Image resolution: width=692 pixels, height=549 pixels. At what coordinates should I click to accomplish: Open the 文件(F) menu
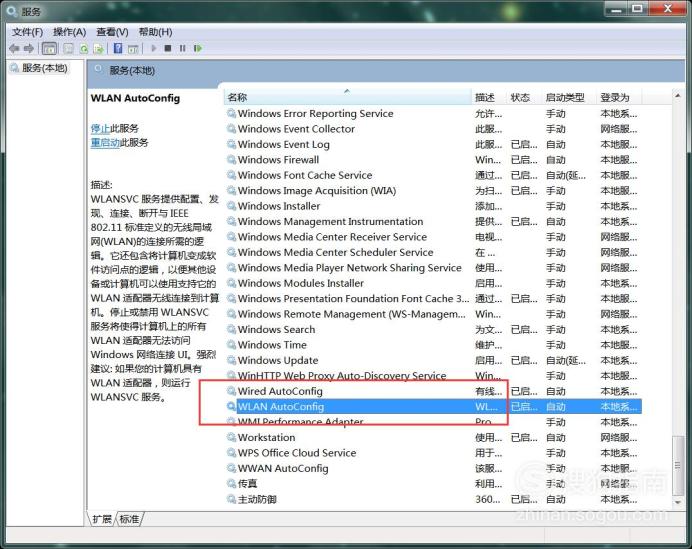[x=27, y=32]
